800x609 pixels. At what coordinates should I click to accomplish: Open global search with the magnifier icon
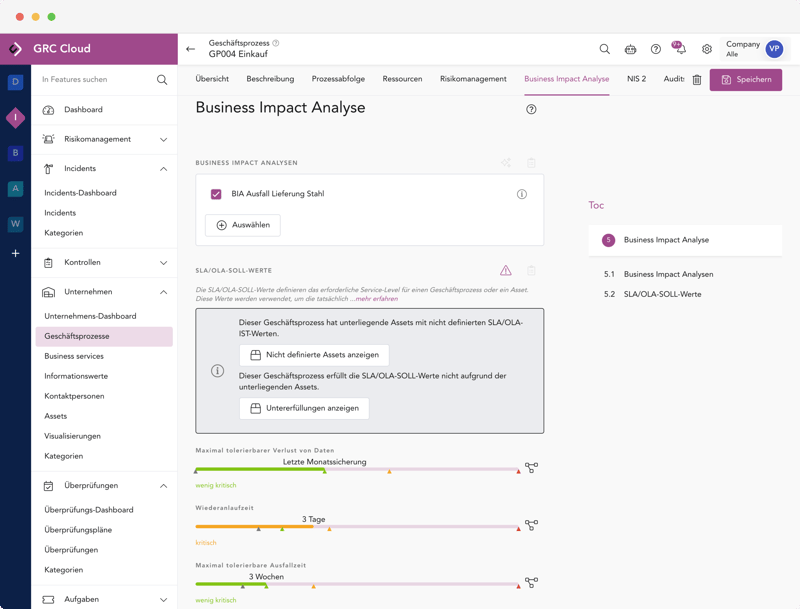coord(604,48)
